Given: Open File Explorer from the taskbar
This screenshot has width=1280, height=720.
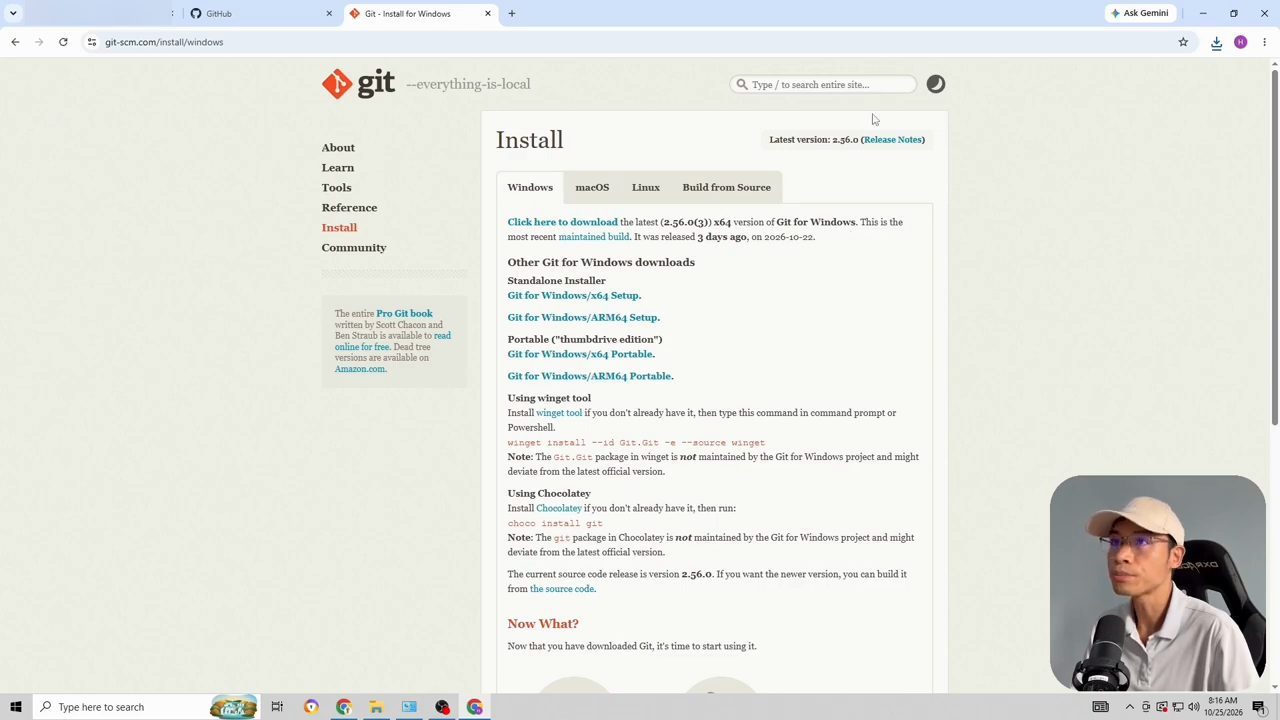Looking at the screenshot, I should point(376,707).
